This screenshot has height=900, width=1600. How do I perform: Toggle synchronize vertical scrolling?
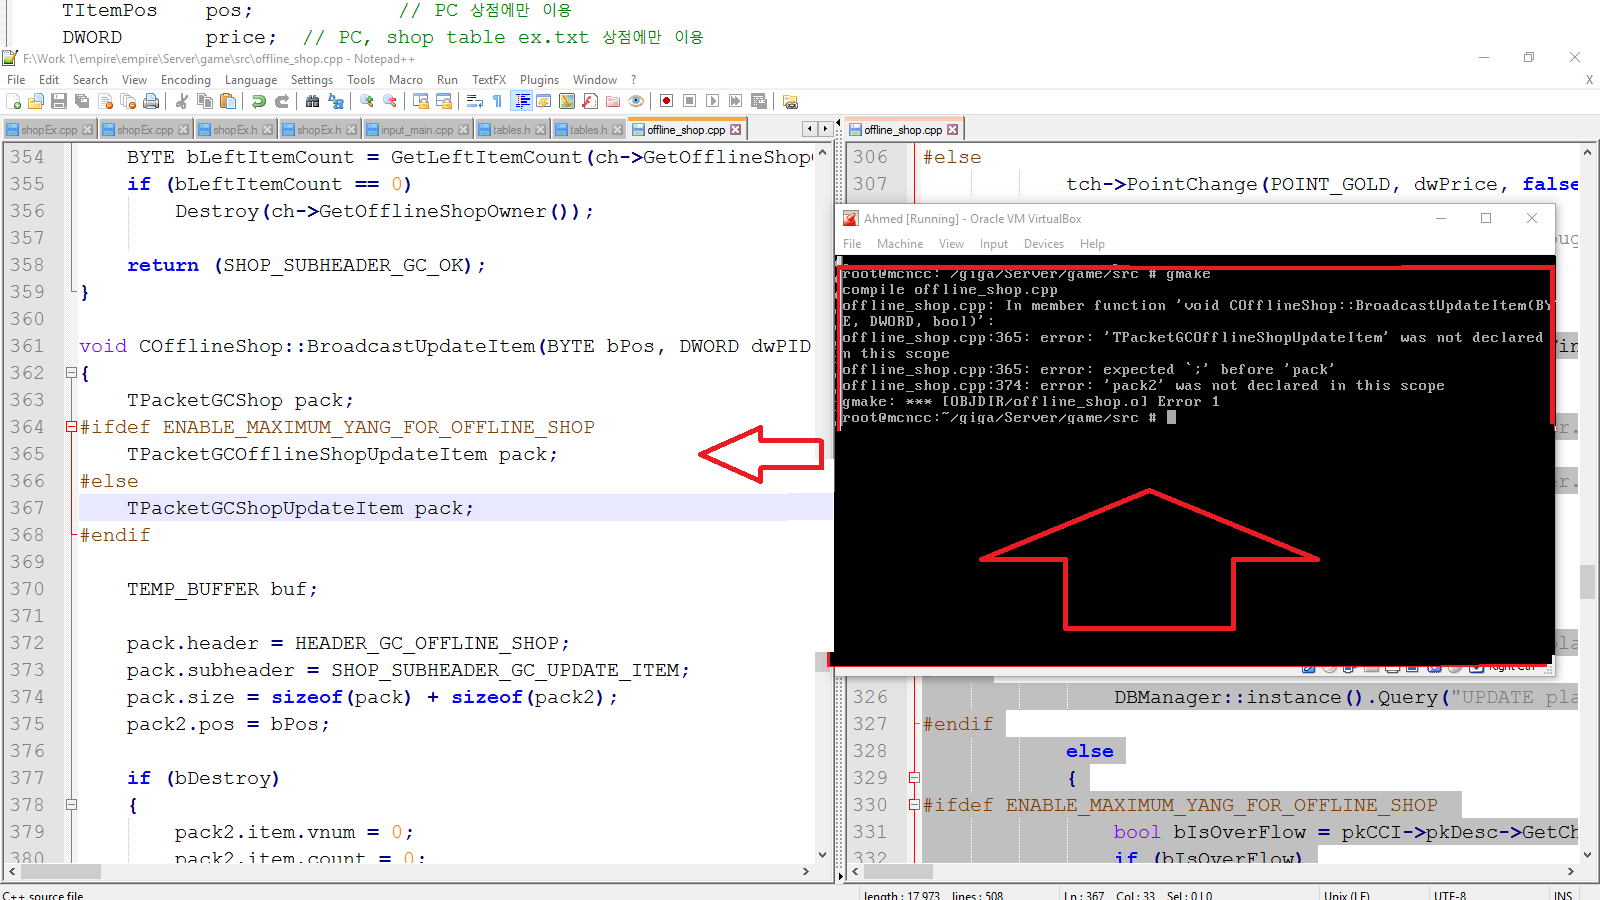click(421, 101)
